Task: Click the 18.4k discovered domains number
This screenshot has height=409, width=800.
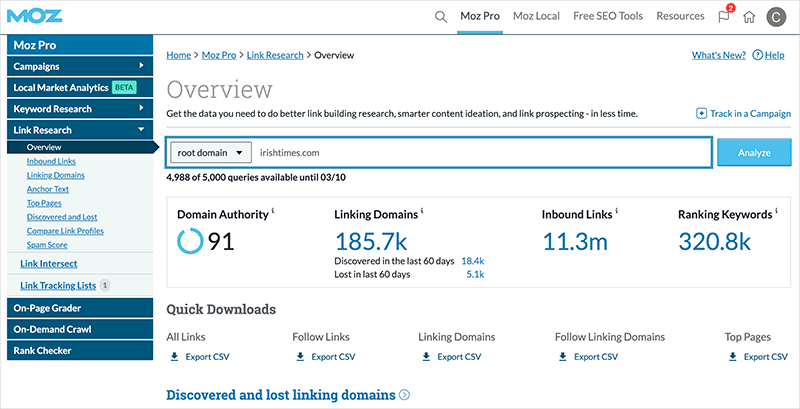Action: 472,261
